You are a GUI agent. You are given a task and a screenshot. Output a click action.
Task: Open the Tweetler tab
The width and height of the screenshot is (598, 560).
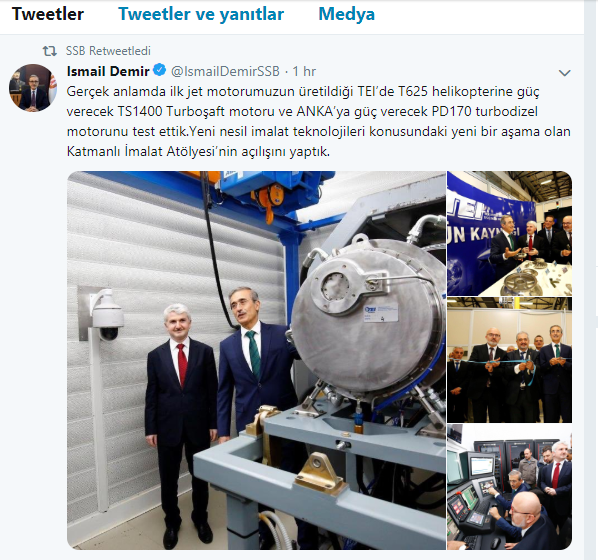click(48, 14)
